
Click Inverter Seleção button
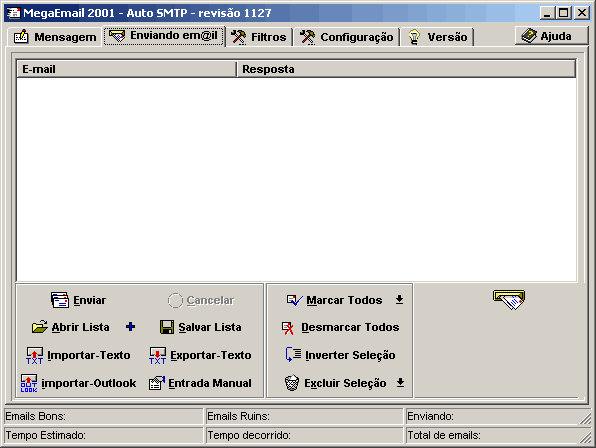tap(341, 355)
